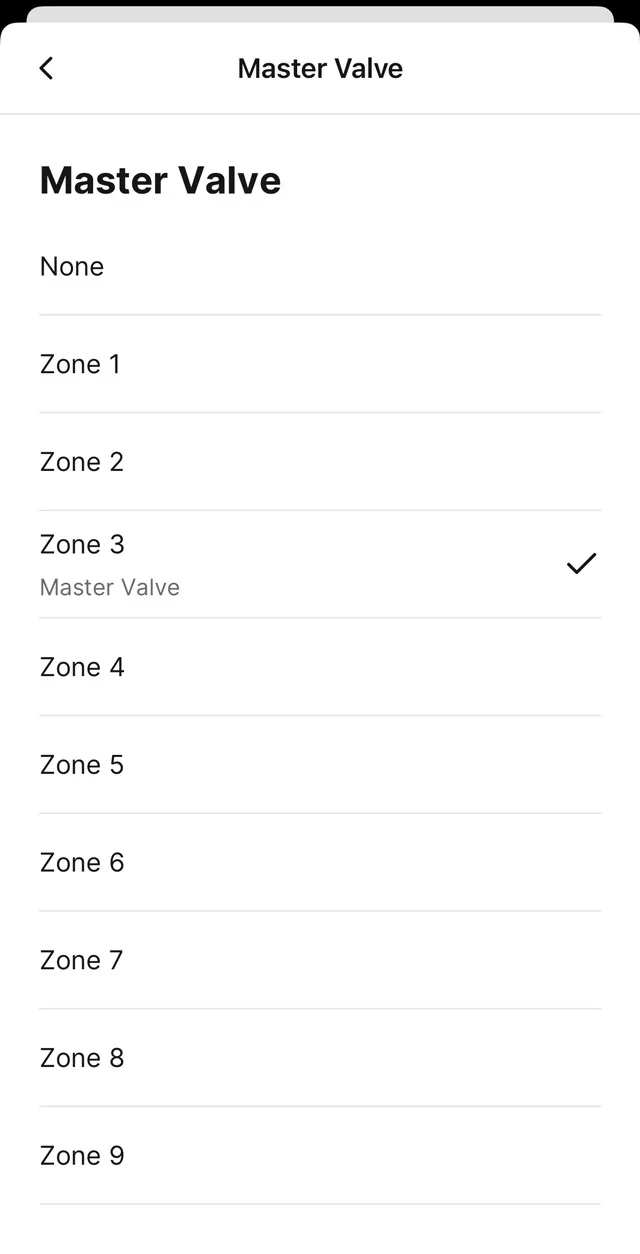Pick Zone 4 from the list
The height and width of the screenshot is (1254, 640).
(82, 667)
